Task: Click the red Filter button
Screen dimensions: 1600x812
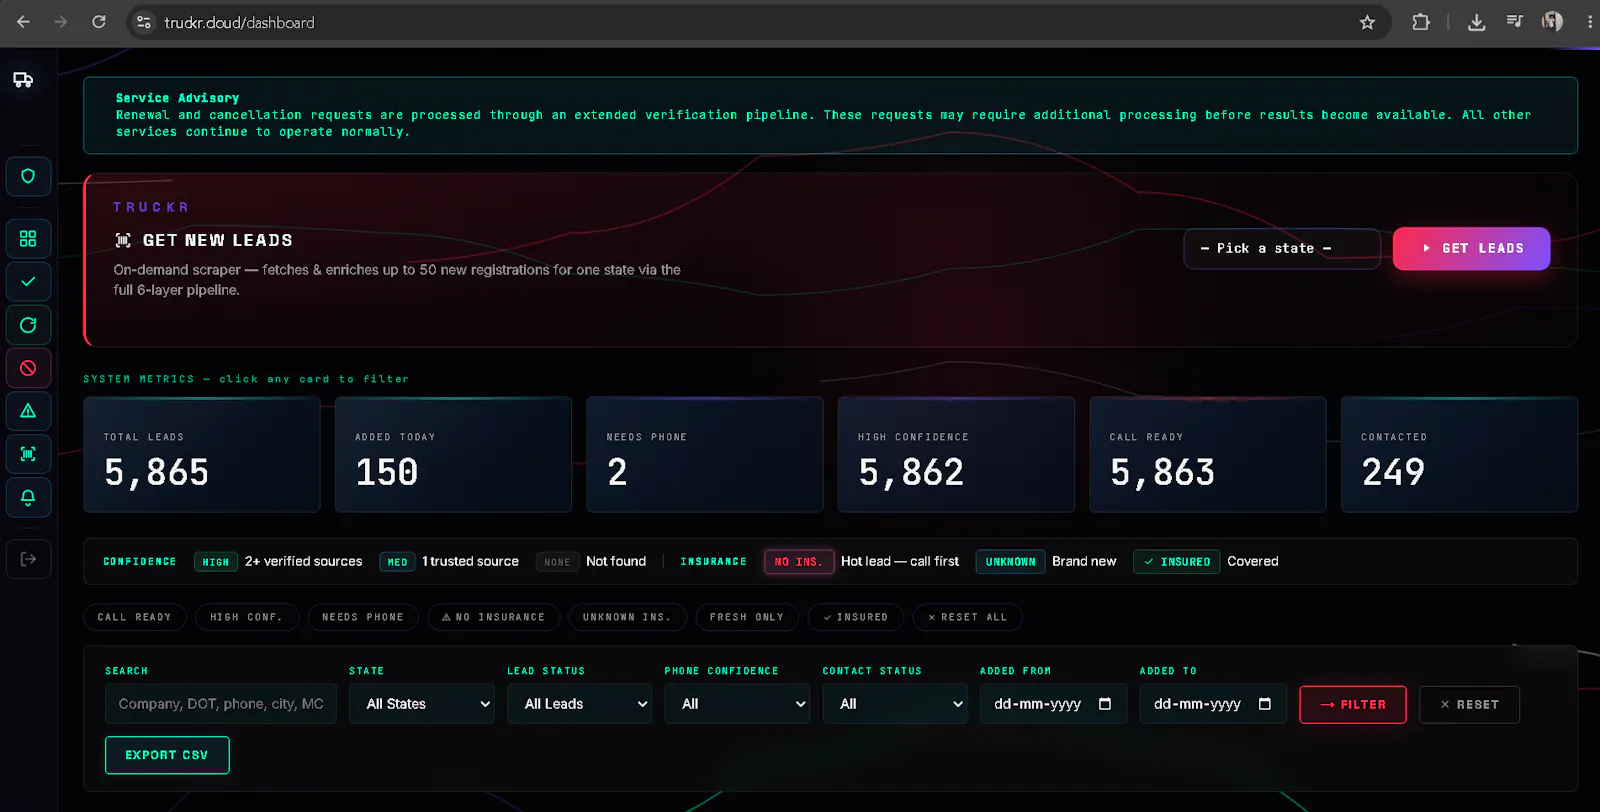Action: click(x=1353, y=705)
